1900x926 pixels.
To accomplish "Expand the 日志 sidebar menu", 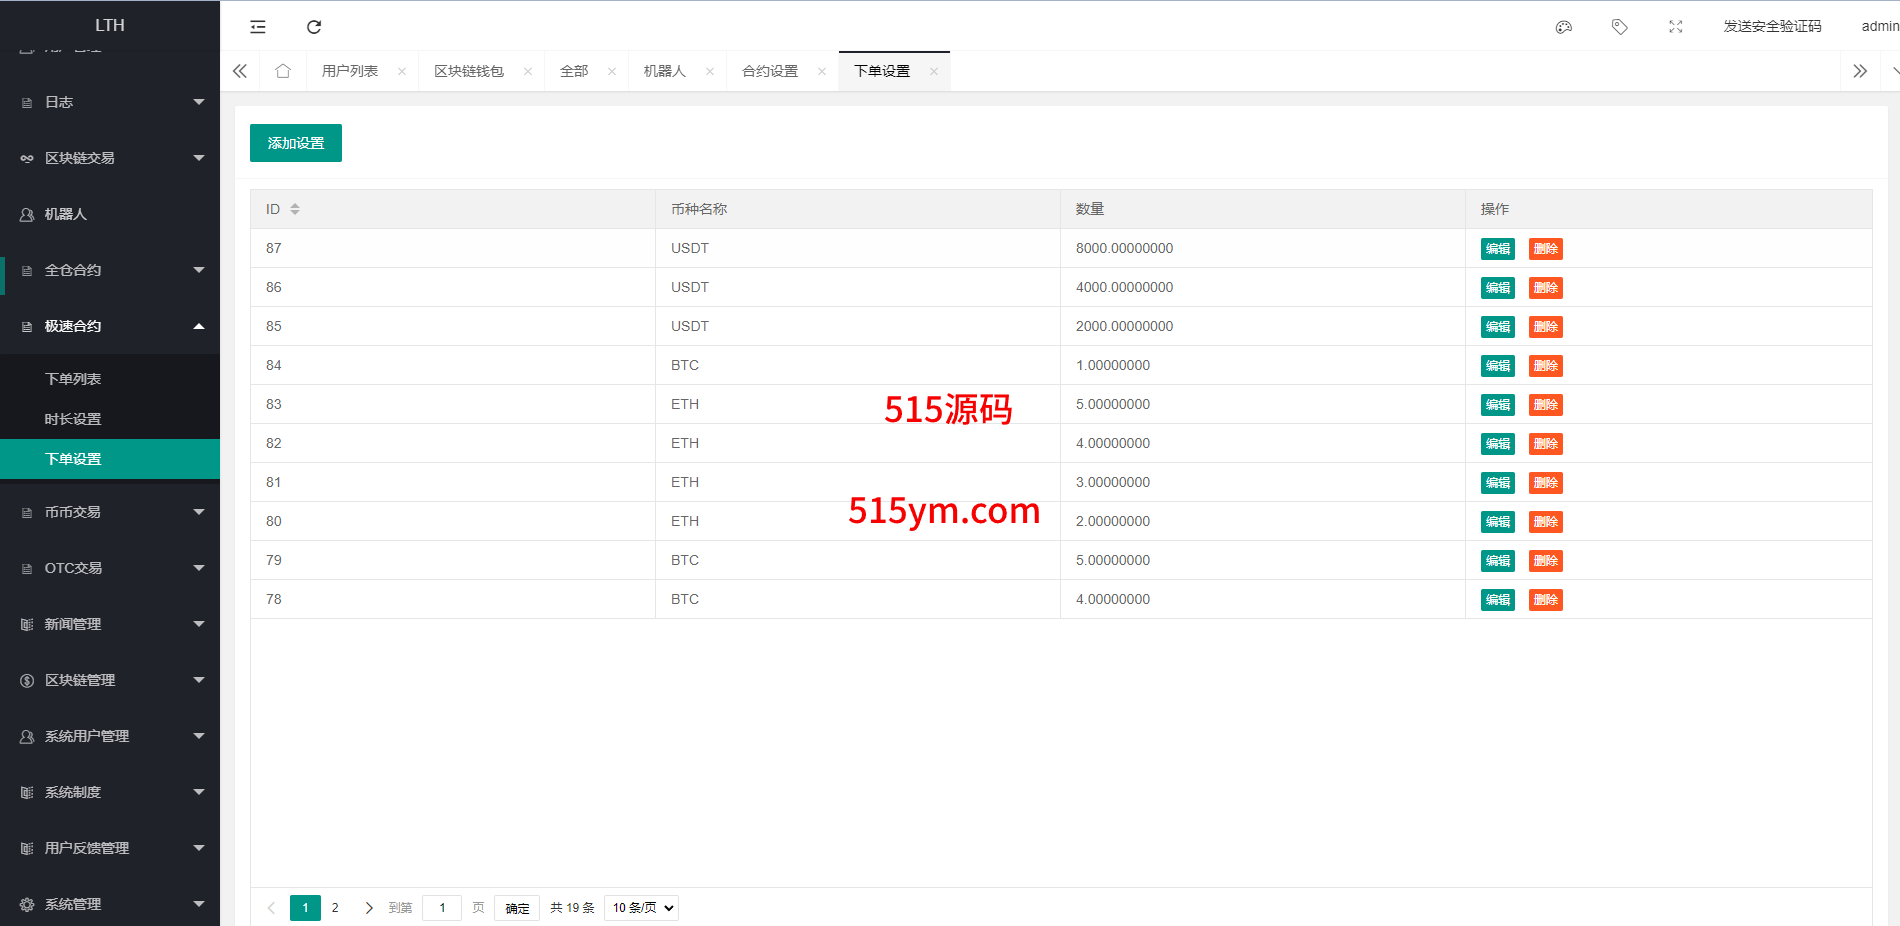I will 110,102.
